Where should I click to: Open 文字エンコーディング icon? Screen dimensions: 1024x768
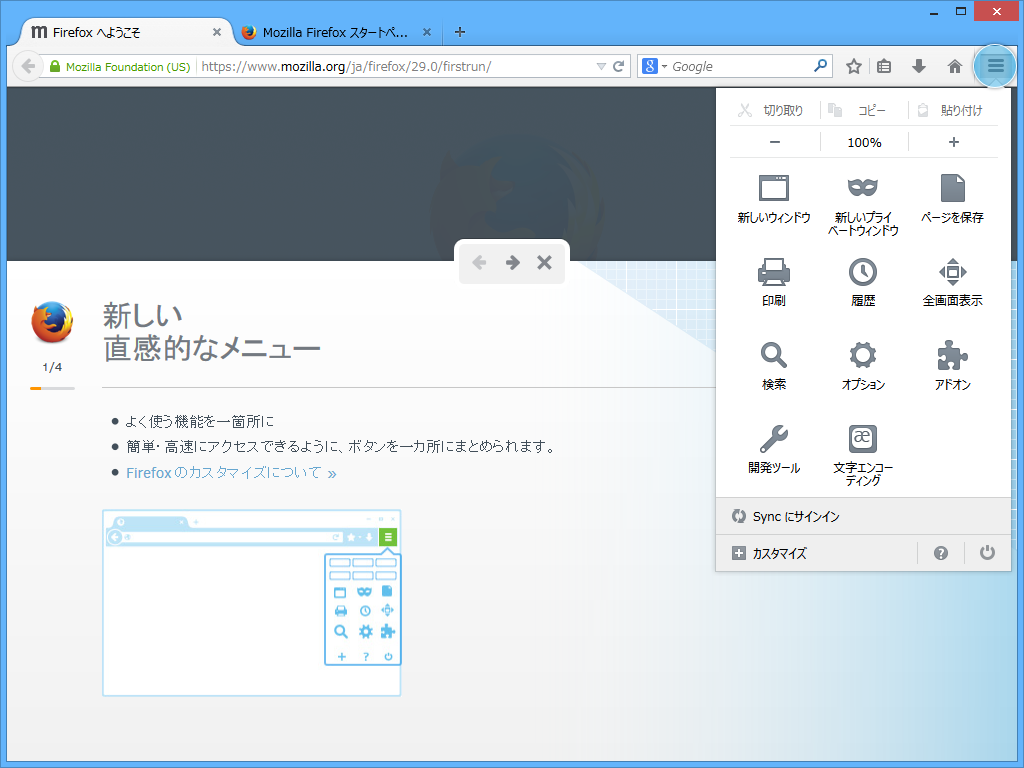click(863, 455)
